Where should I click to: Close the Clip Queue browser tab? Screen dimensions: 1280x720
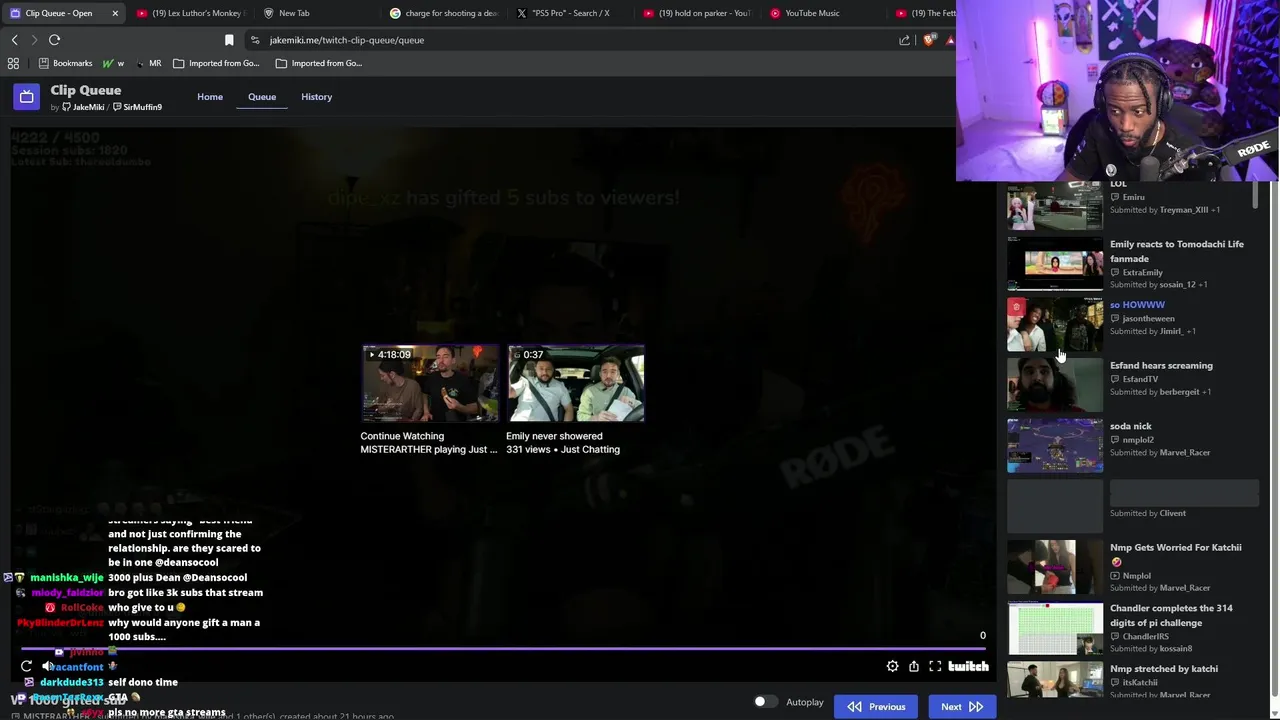click(115, 13)
